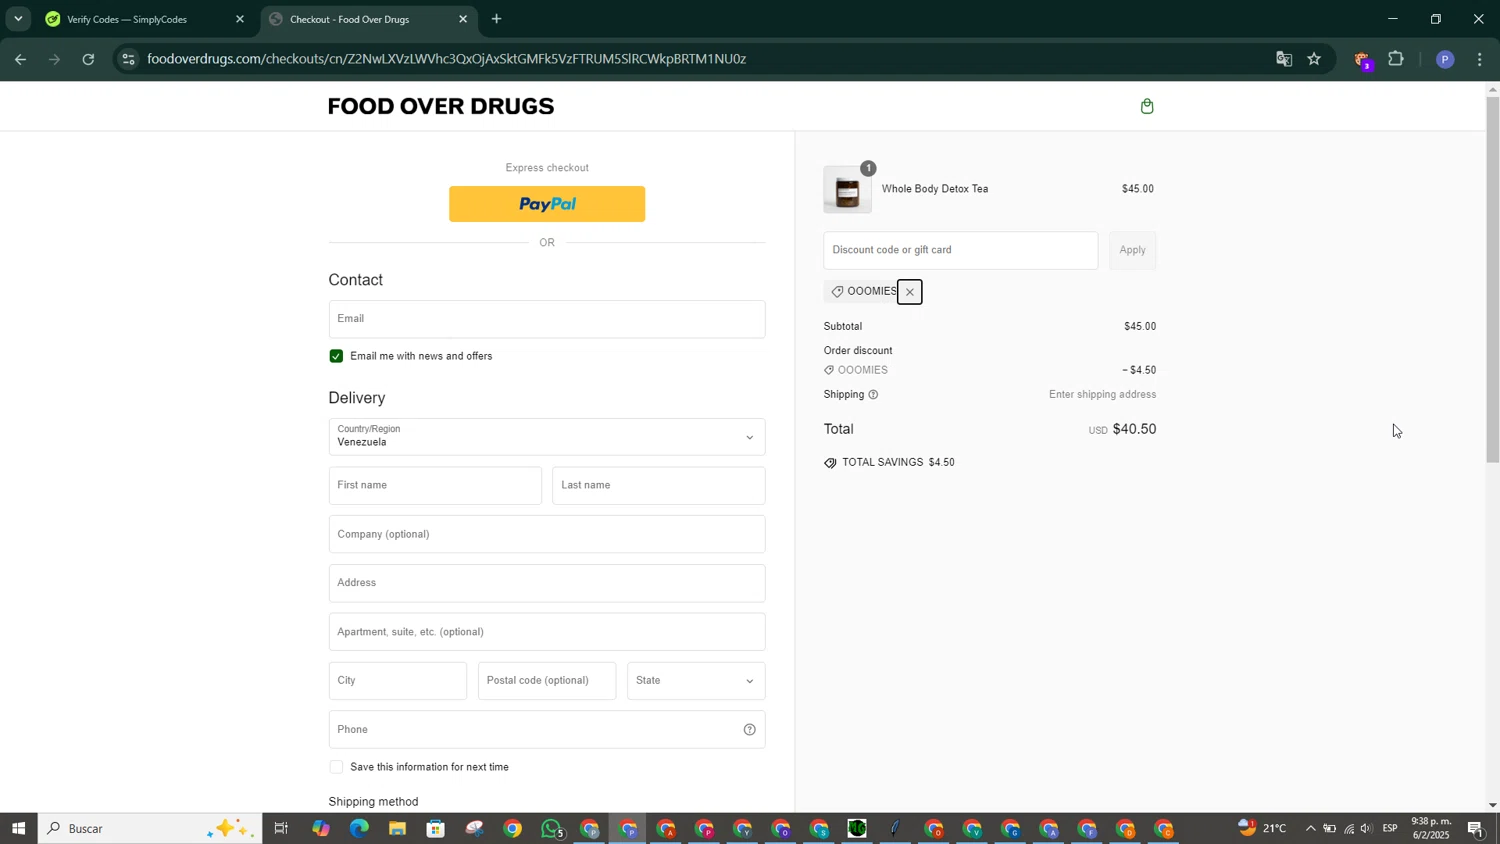
Task: Click the Postal code field
Action: 547,681
